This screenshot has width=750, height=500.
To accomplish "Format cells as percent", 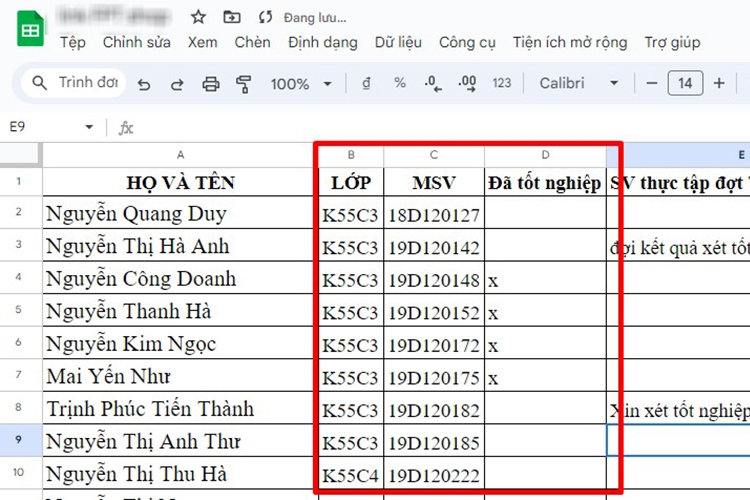I will click(x=400, y=83).
